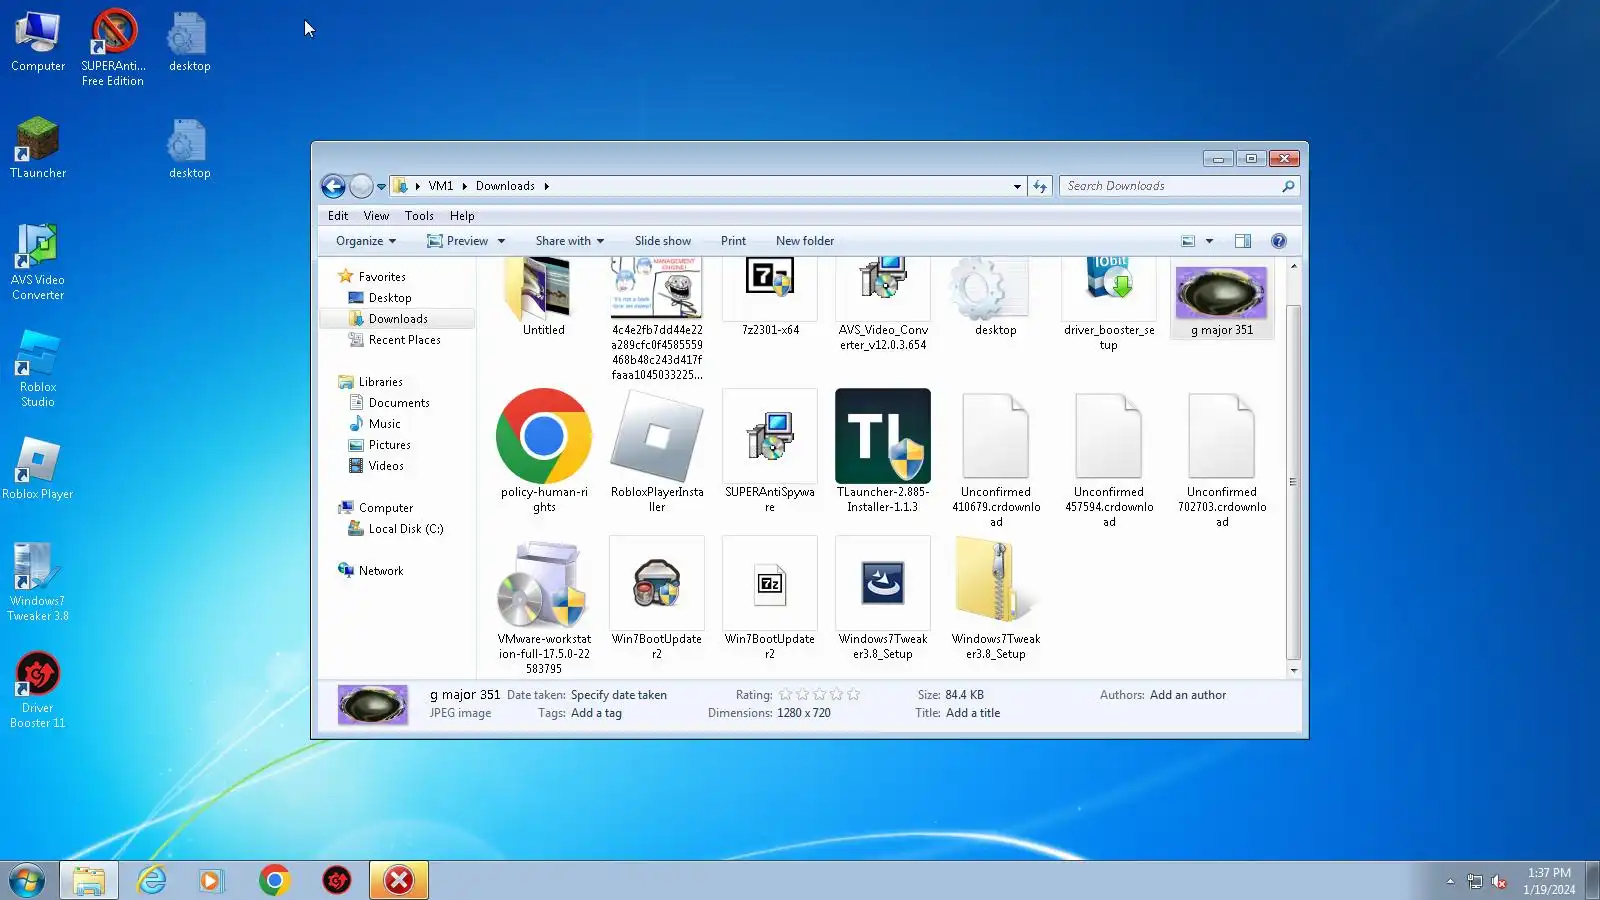Image resolution: width=1600 pixels, height=900 pixels.
Task: Open the Edit menu
Action: (338, 216)
